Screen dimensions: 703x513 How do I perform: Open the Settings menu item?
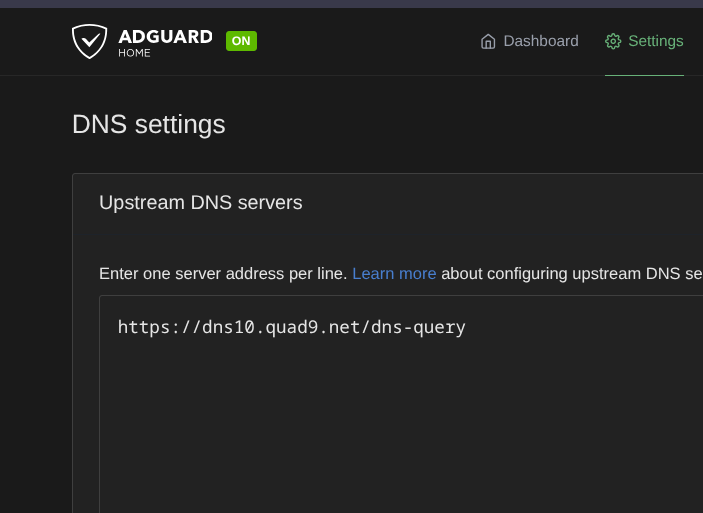(x=655, y=41)
